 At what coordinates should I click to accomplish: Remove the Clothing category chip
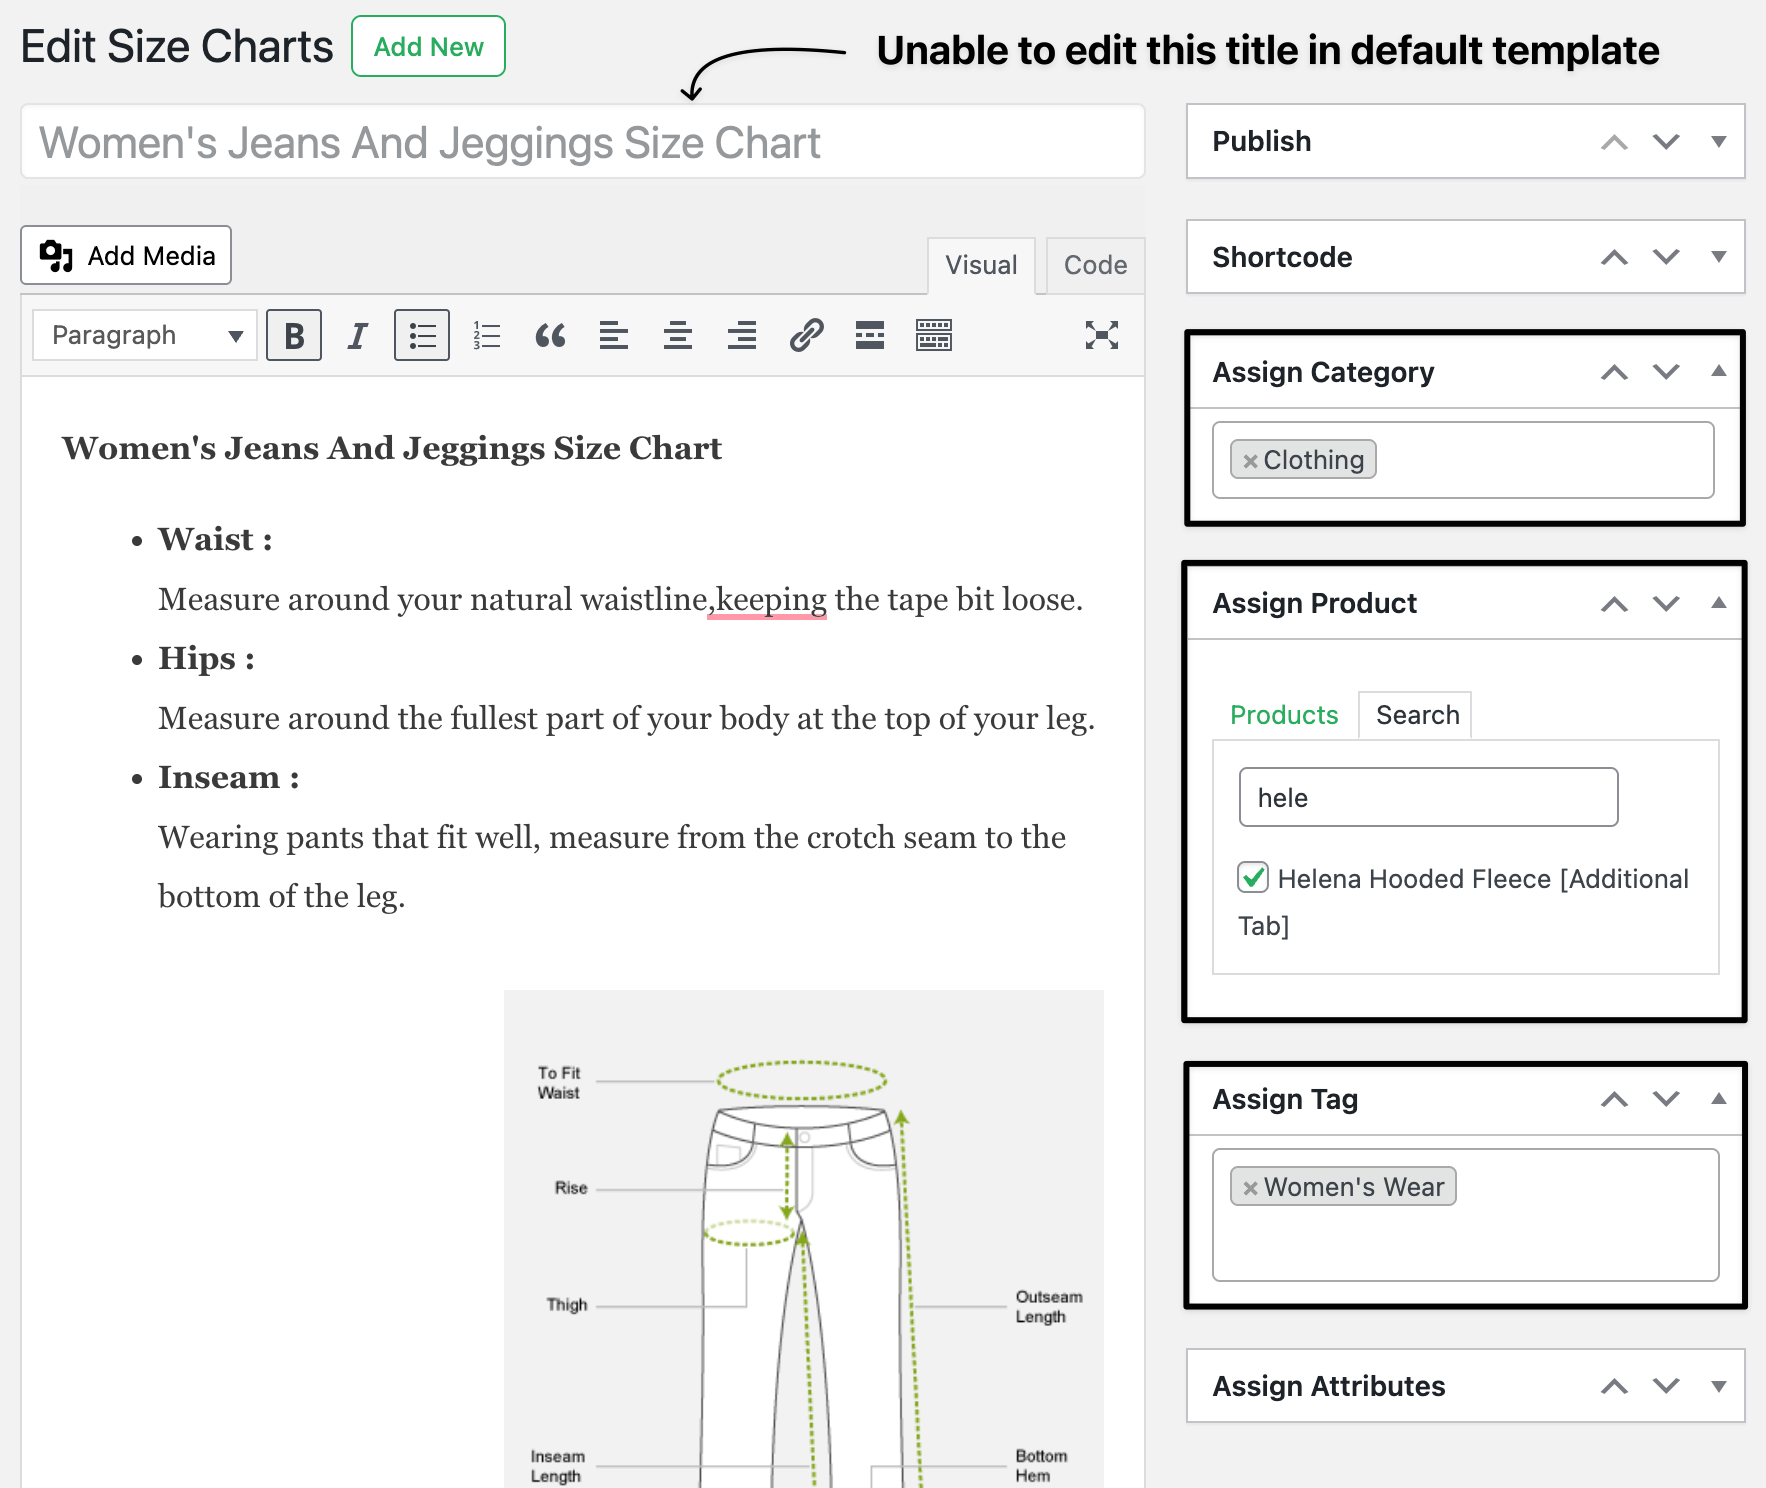point(1250,461)
